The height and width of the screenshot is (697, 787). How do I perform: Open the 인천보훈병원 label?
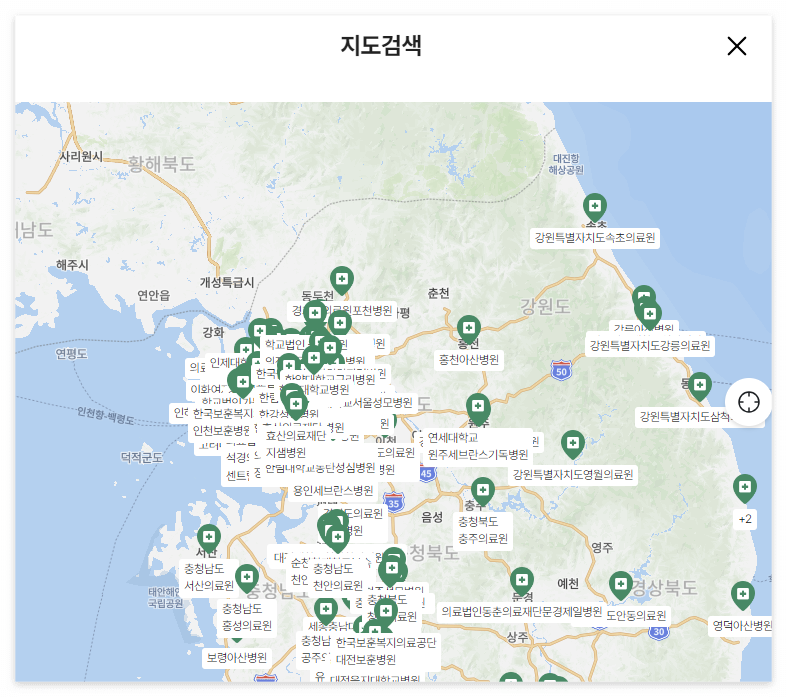(221, 431)
